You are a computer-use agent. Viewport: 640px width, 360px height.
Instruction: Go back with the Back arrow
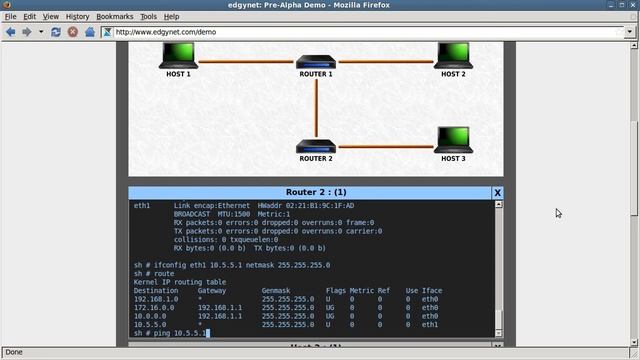point(10,32)
